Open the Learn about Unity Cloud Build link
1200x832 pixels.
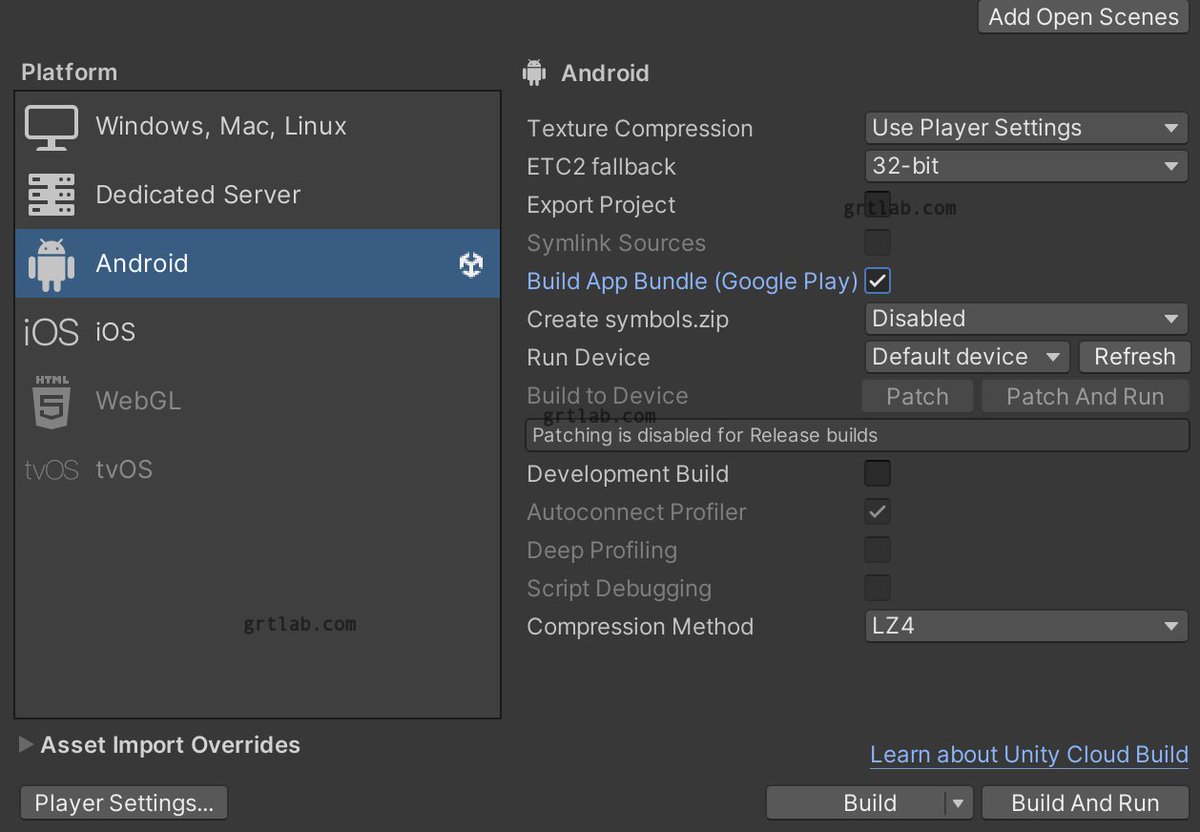[x=1029, y=755]
